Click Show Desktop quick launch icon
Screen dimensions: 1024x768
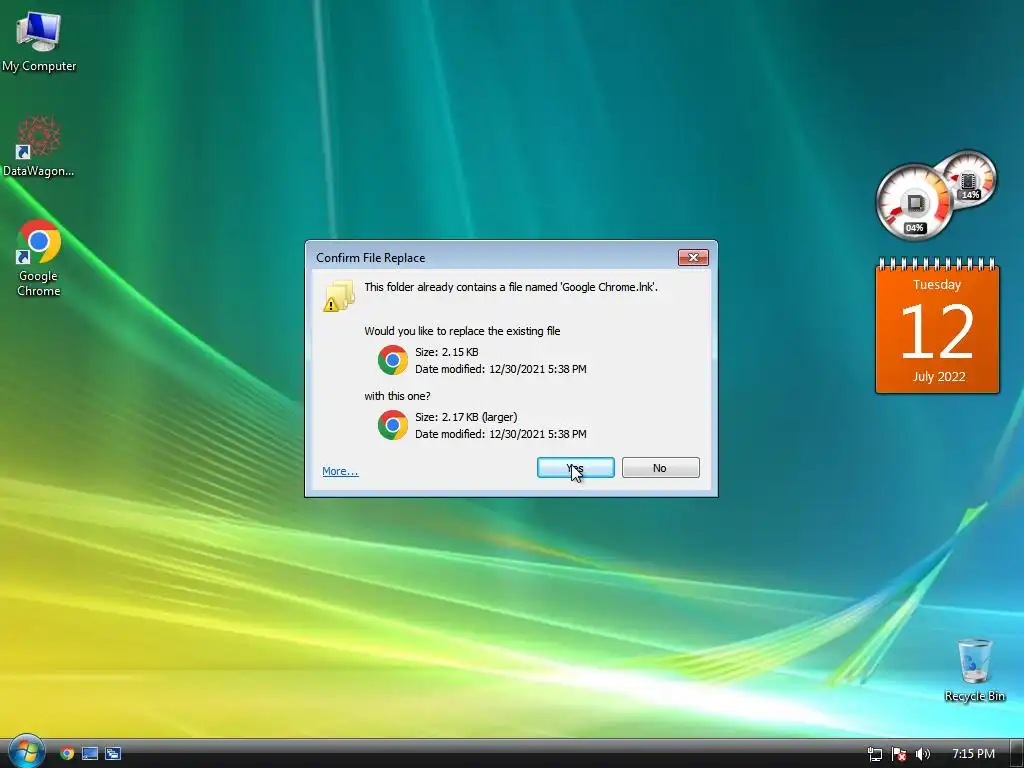coord(89,754)
